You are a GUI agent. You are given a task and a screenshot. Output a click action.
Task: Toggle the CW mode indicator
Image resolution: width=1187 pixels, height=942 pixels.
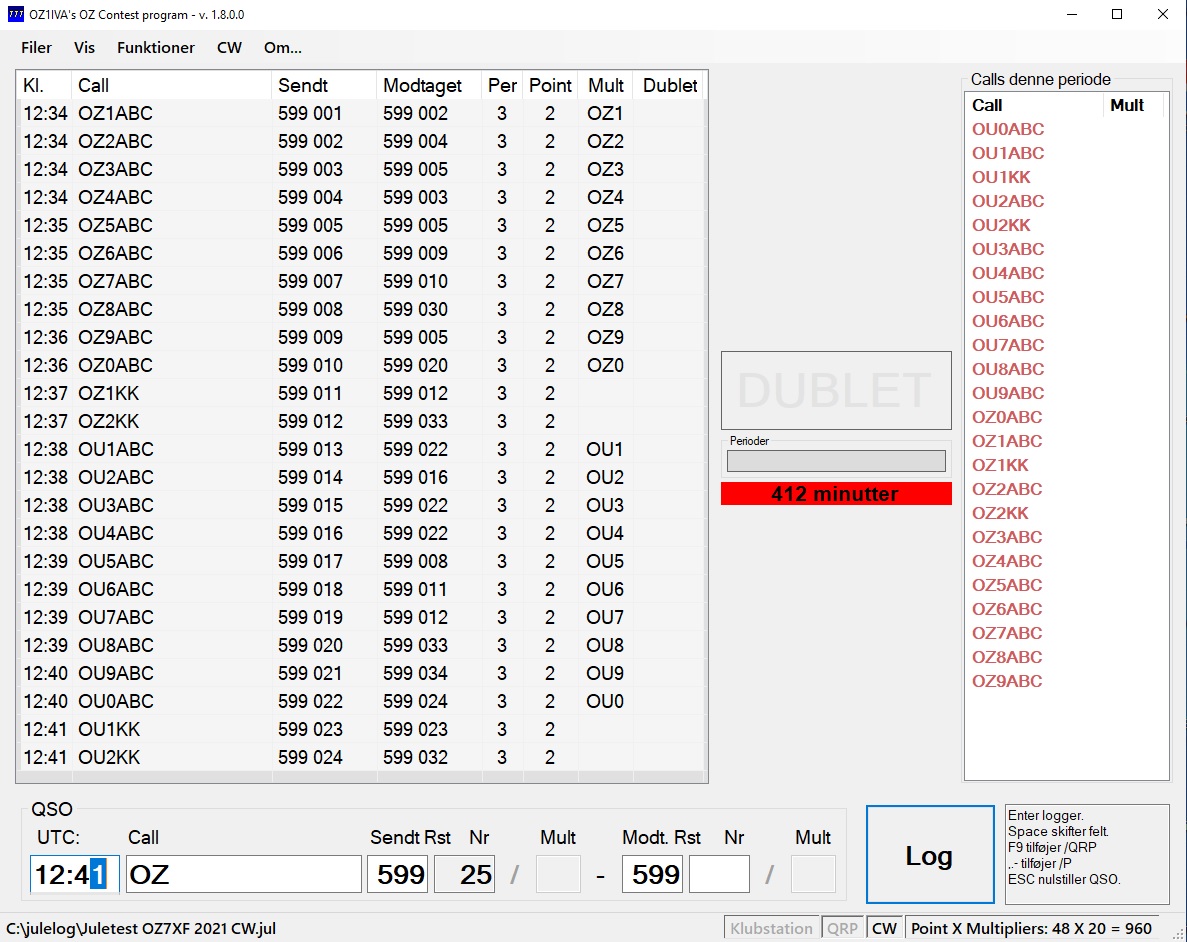coord(884,928)
